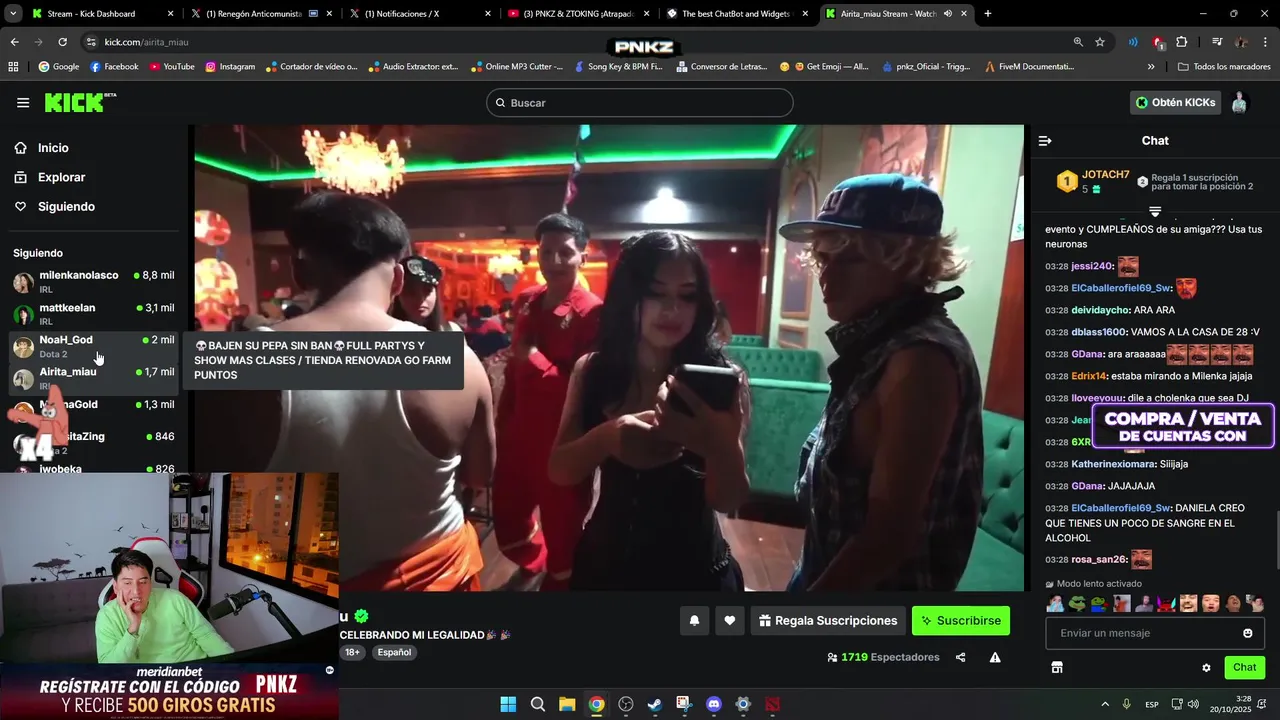The image size is (1280, 720).
Task: Open the Google bookmark
Action: [x=58, y=67]
